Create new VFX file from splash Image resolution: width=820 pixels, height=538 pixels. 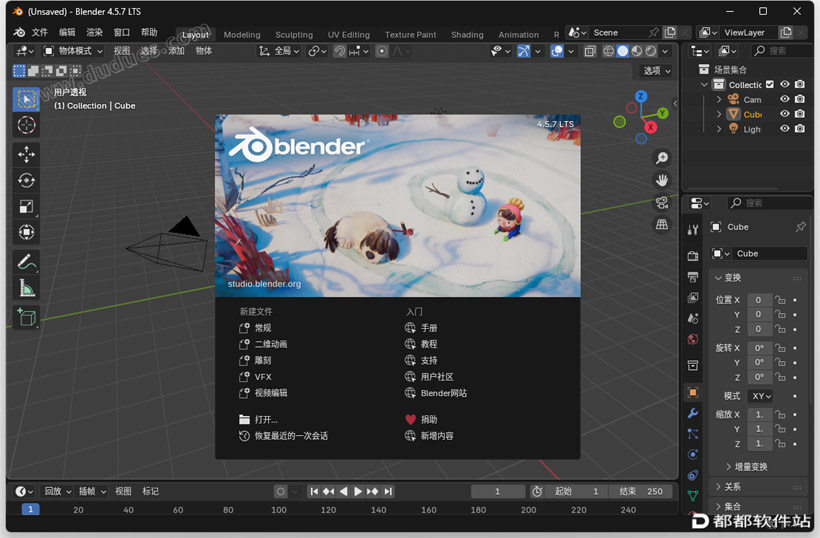[255, 376]
